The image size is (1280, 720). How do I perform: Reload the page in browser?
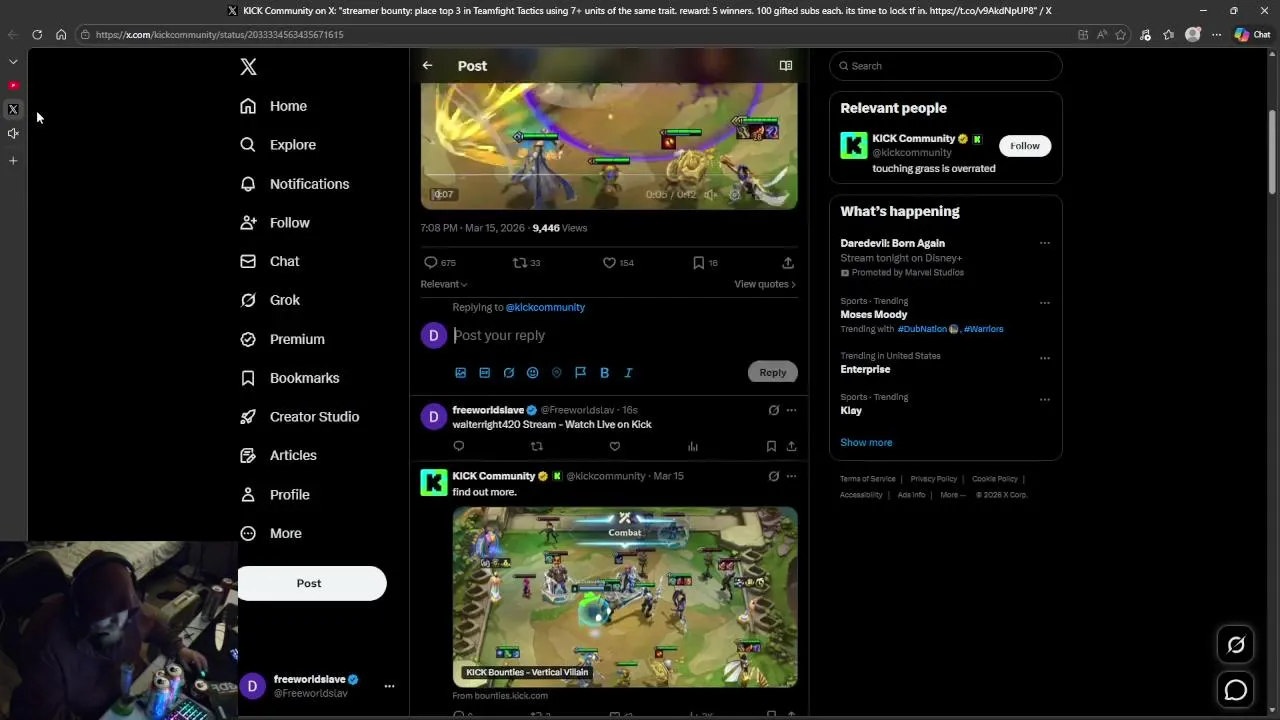tap(37, 34)
